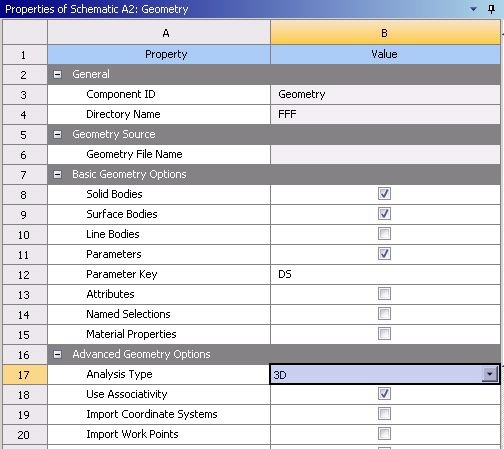The height and width of the screenshot is (449, 504).
Task: Collapse the Advanced Geometry Options section
Action: point(57,354)
